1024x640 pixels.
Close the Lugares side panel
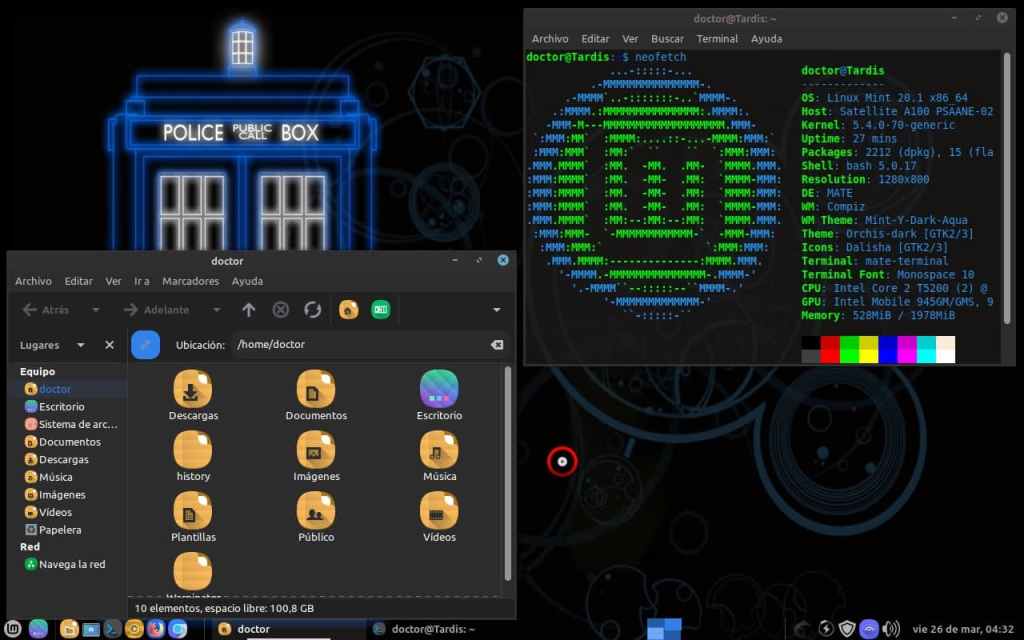coord(109,345)
